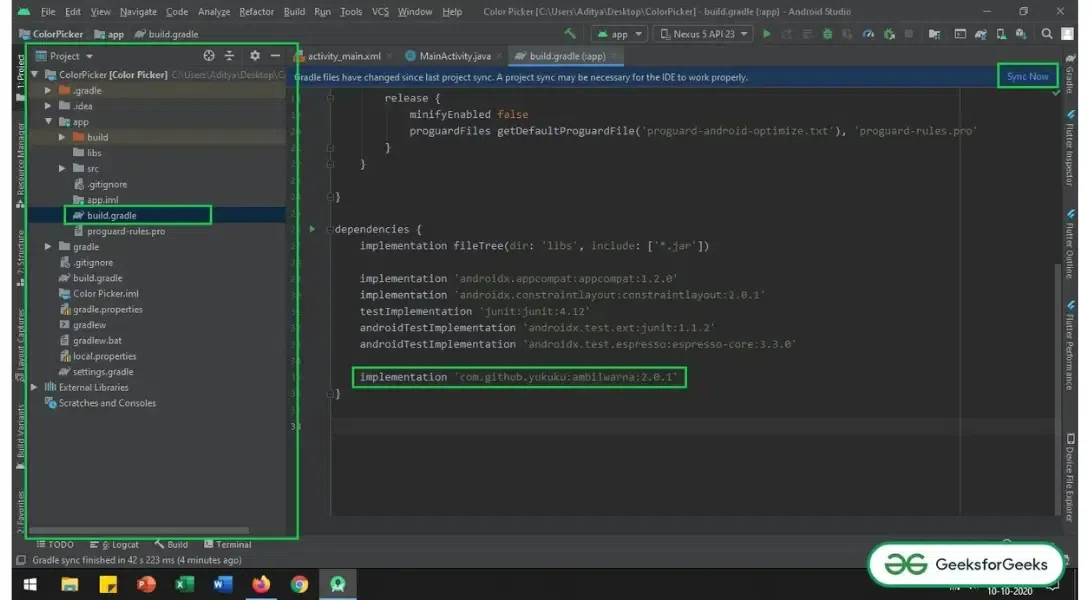Open the Project view dropdown
The height and width of the screenshot is (600, 1090).
pos(71,56)
